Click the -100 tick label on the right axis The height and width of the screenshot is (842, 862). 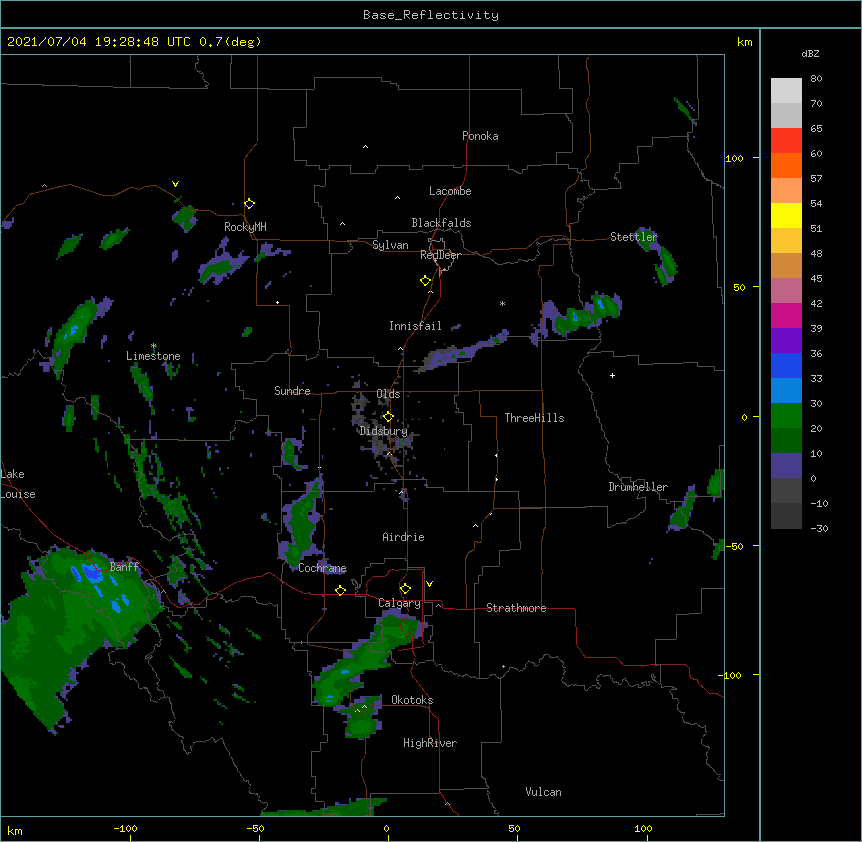click(731, 675)
